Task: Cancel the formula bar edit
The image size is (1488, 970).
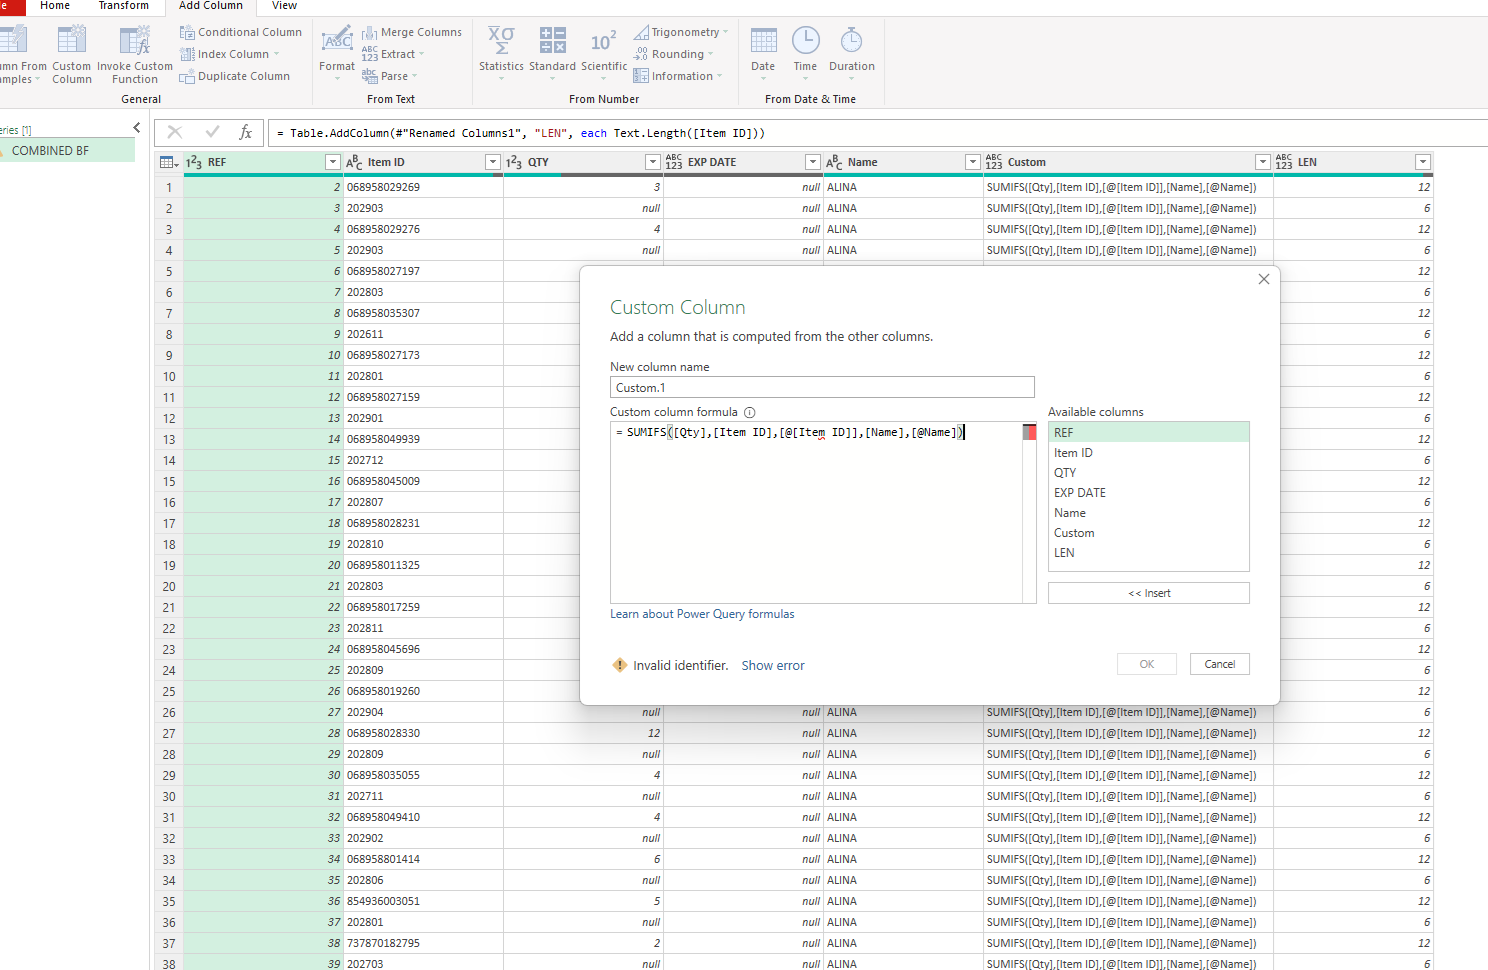Action: click(175, 132)
